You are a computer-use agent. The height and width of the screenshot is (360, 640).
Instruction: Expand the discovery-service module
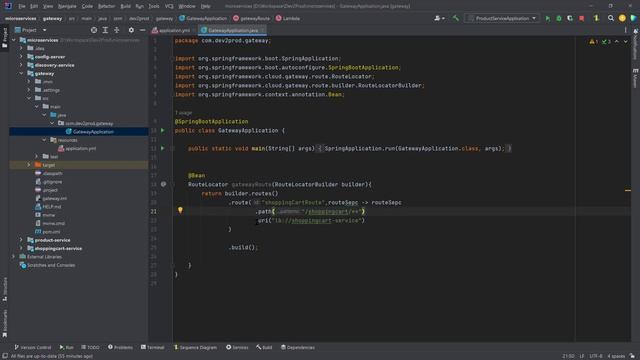21,65
